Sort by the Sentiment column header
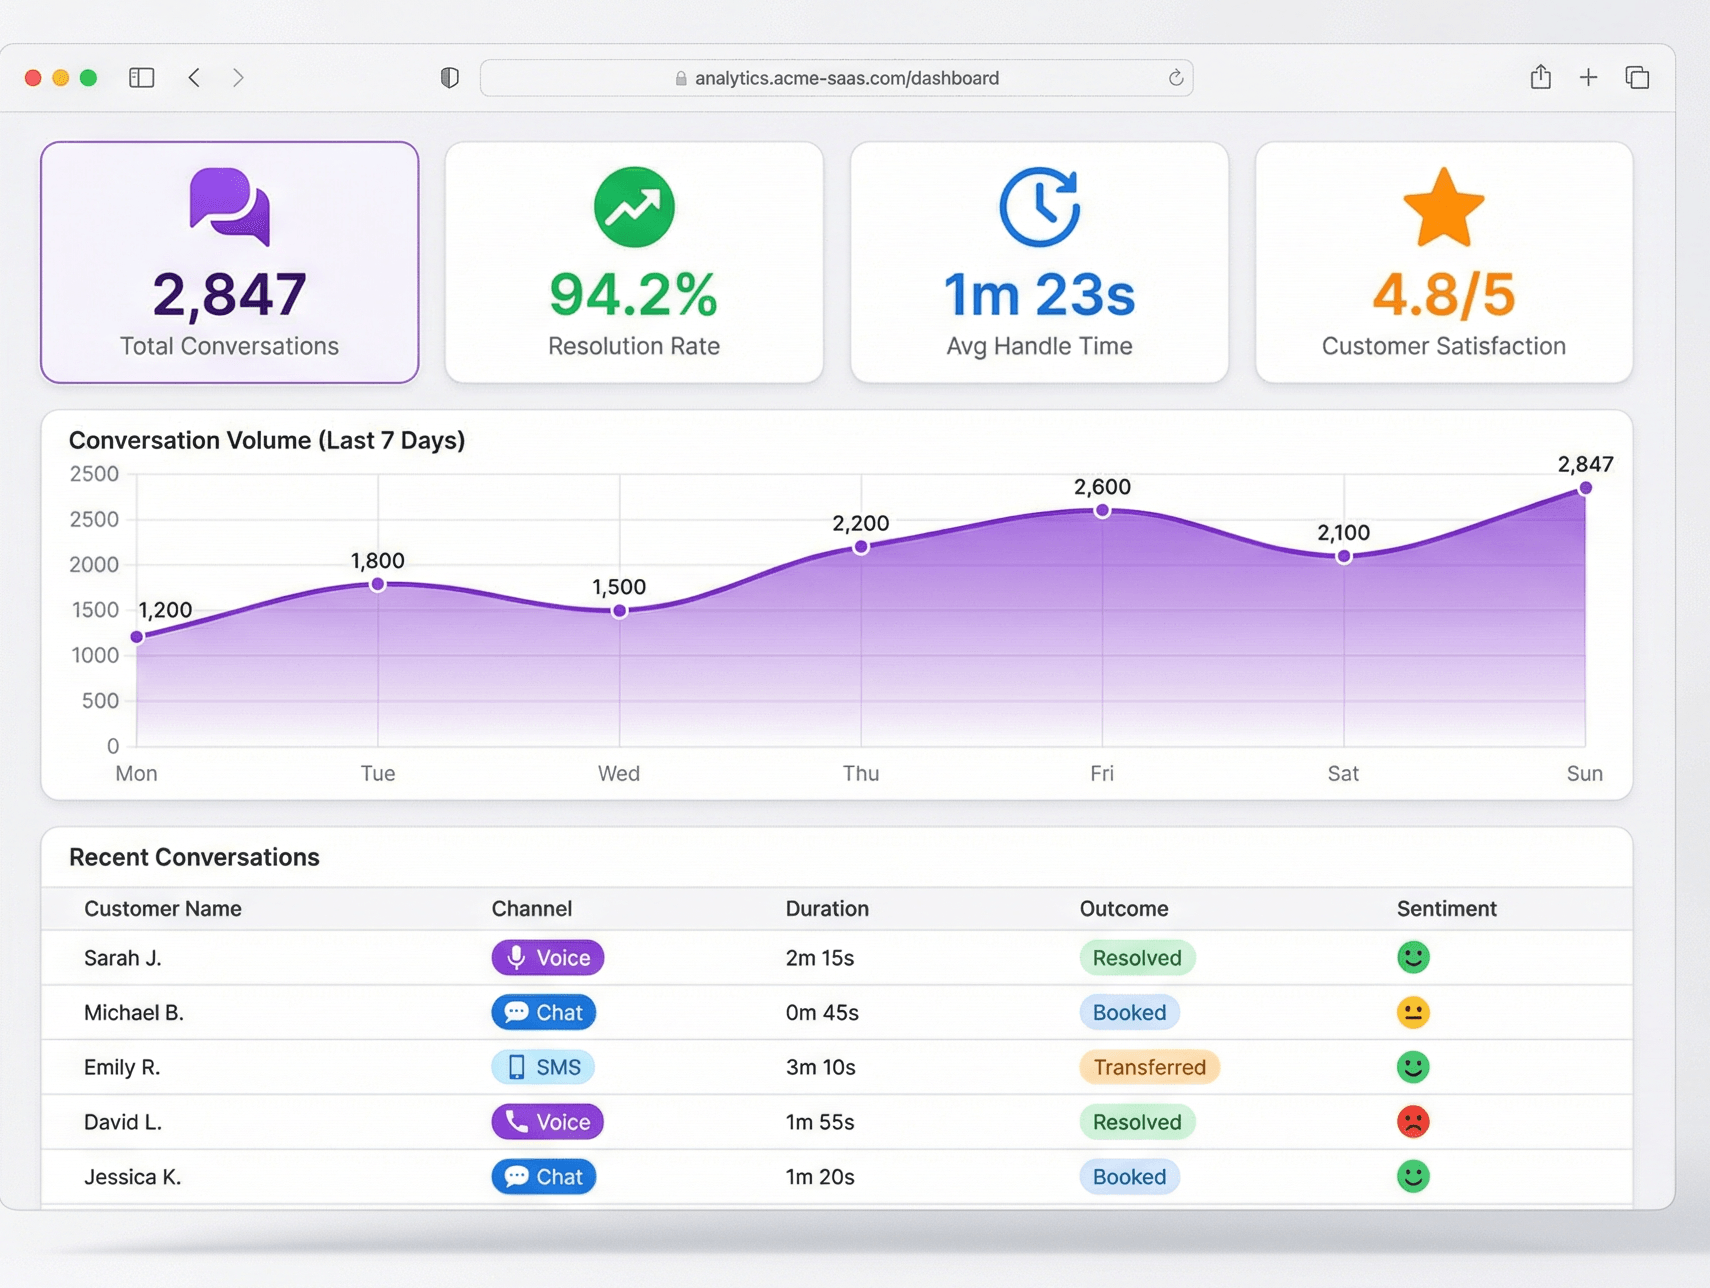This screenshot has width=1710, height=1288. click(x=1447, y=909)
